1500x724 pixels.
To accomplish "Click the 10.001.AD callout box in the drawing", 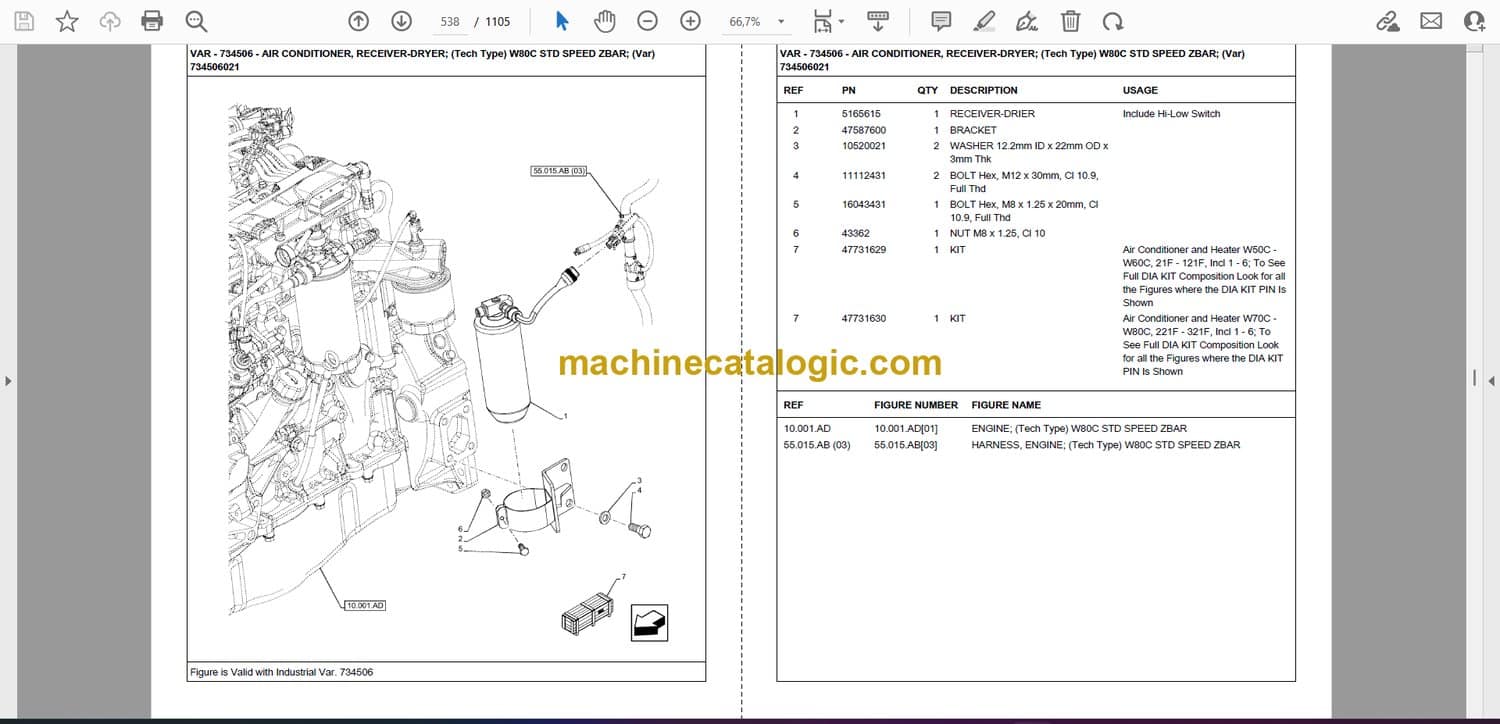I will tap(365, 605).
